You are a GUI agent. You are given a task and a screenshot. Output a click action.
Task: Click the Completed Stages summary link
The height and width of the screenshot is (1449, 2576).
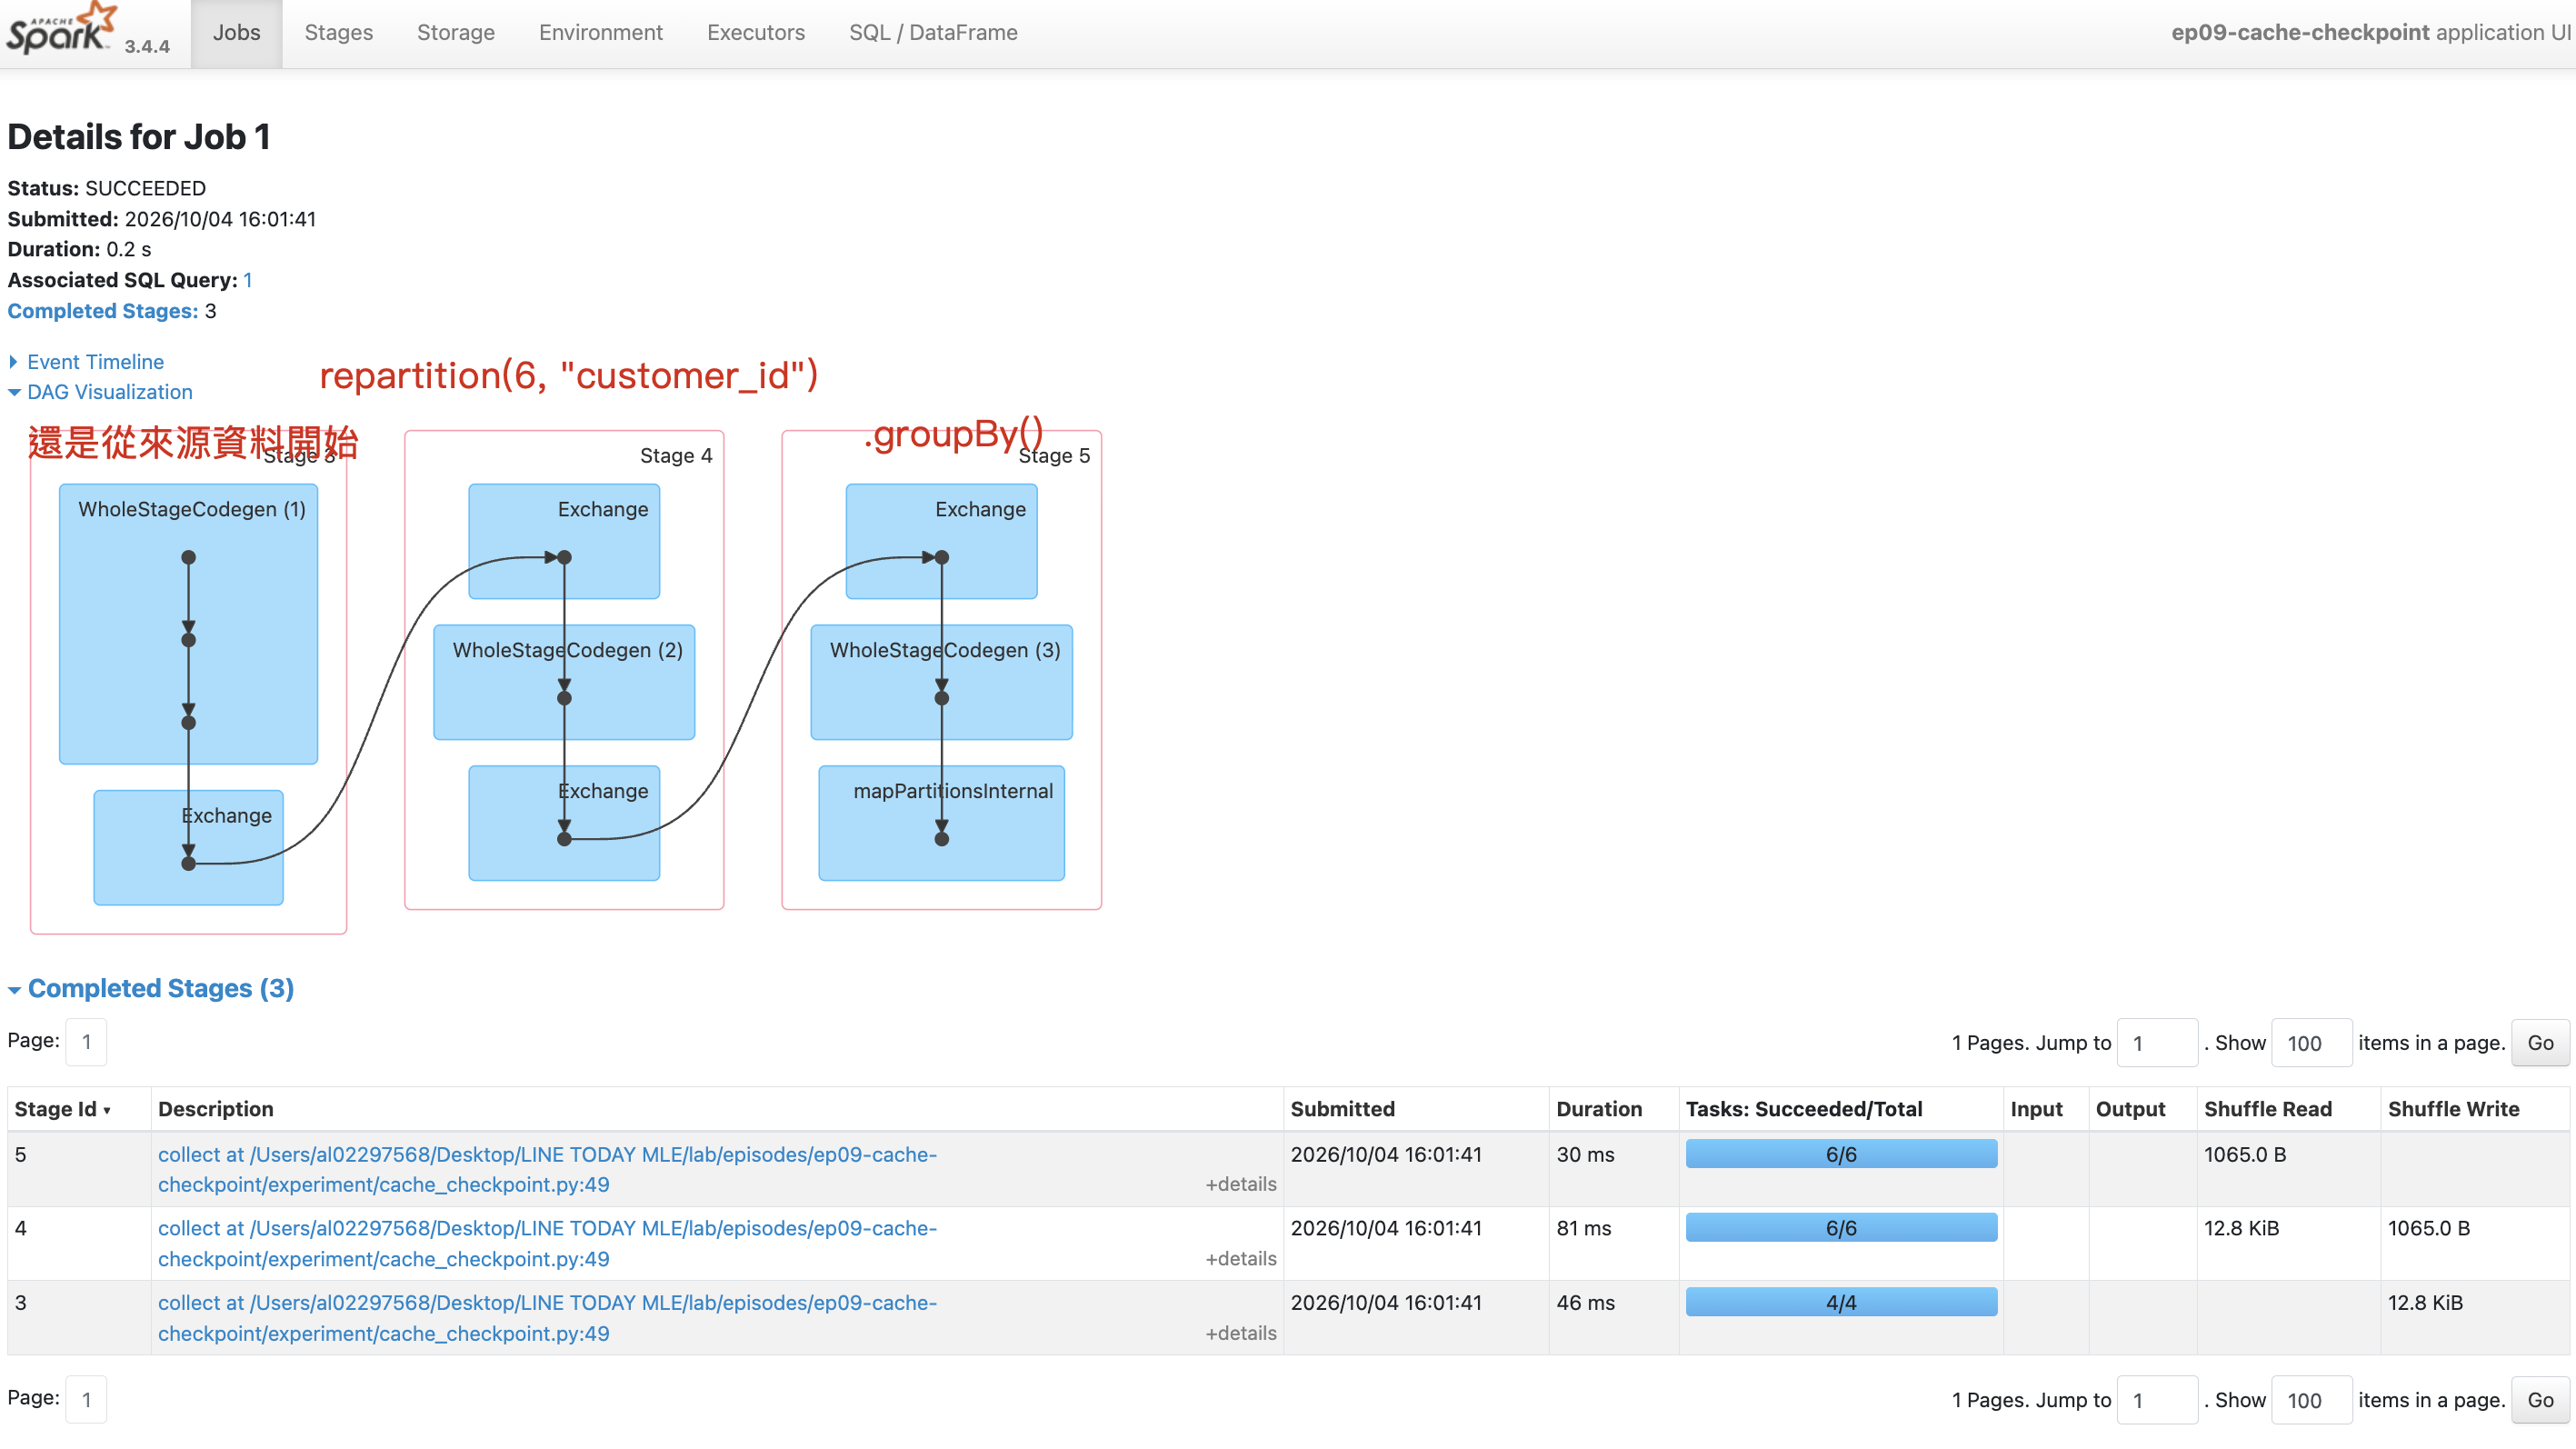pyautogui.click(x=102, y=311)
